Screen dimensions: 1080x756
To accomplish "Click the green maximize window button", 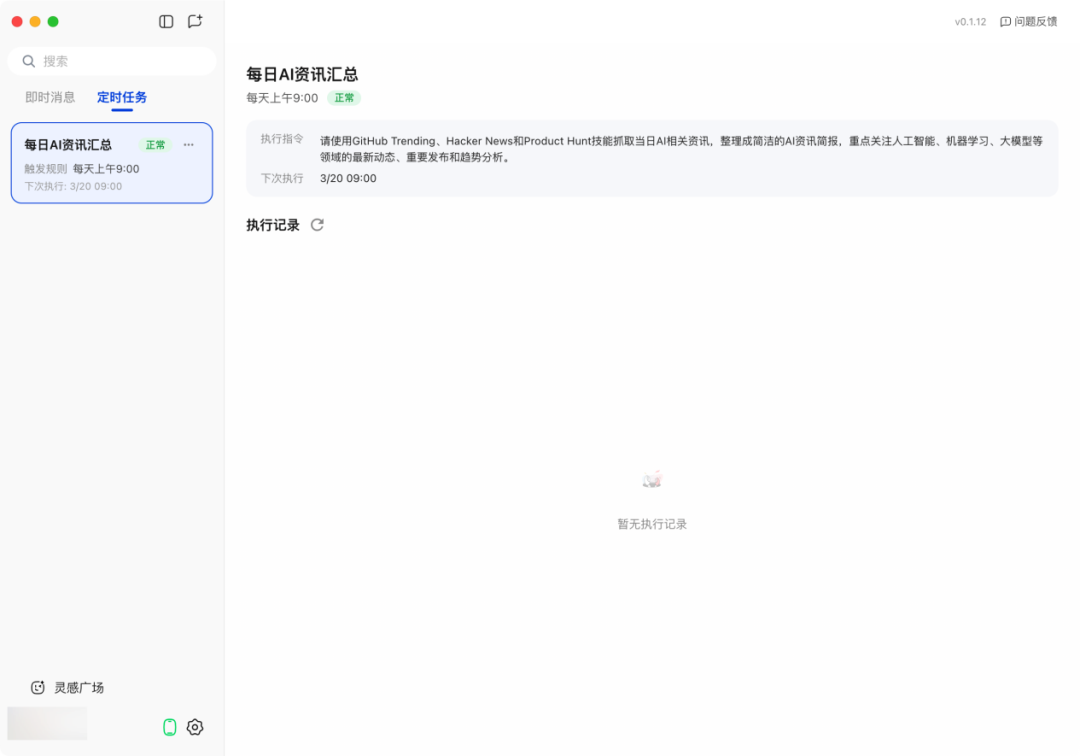I will [x=53, y=21].
